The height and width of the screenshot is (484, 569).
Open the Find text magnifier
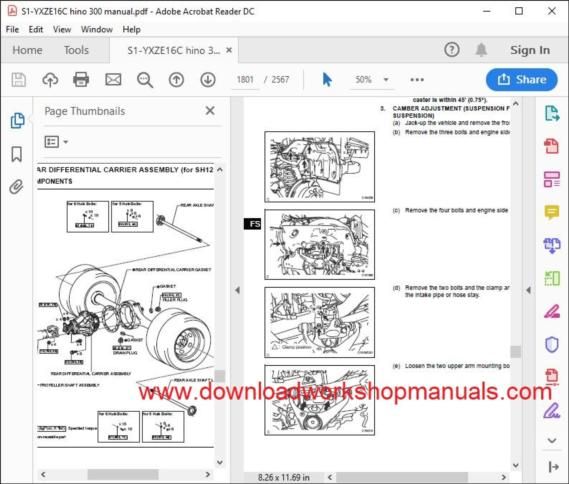tap(145, 80)
